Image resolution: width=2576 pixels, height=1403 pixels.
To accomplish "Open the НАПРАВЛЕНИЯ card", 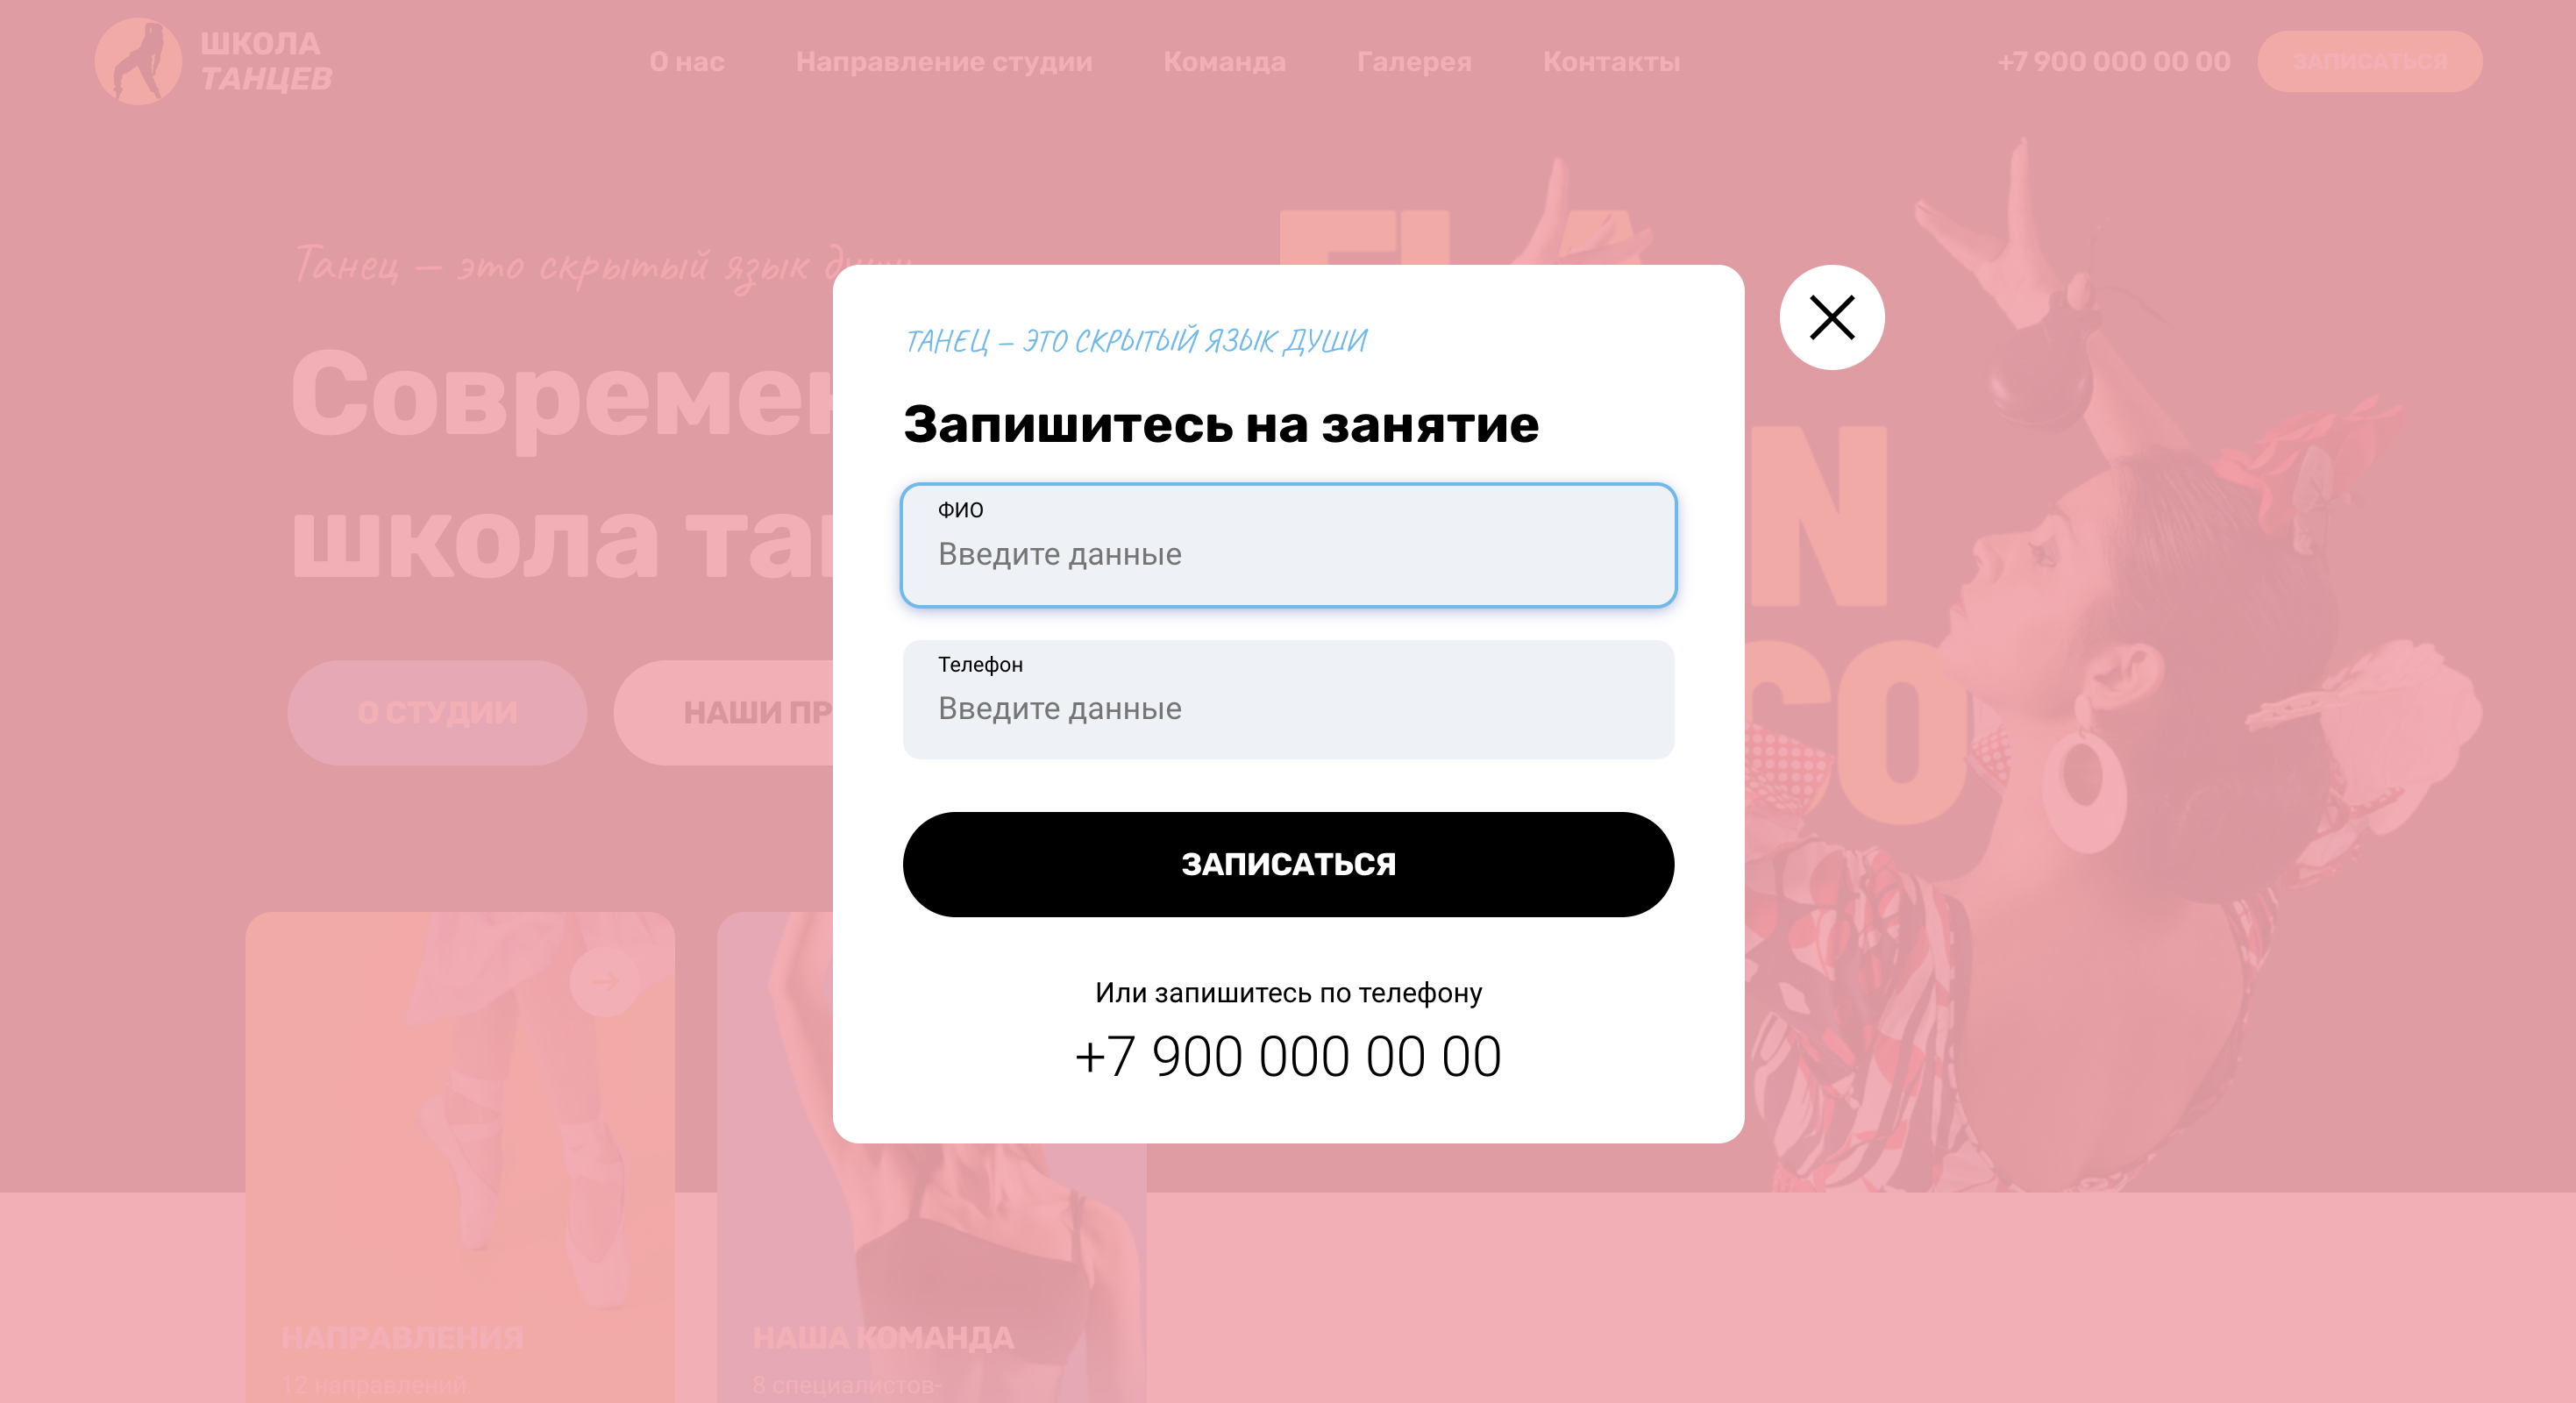I will [460, 1157].
